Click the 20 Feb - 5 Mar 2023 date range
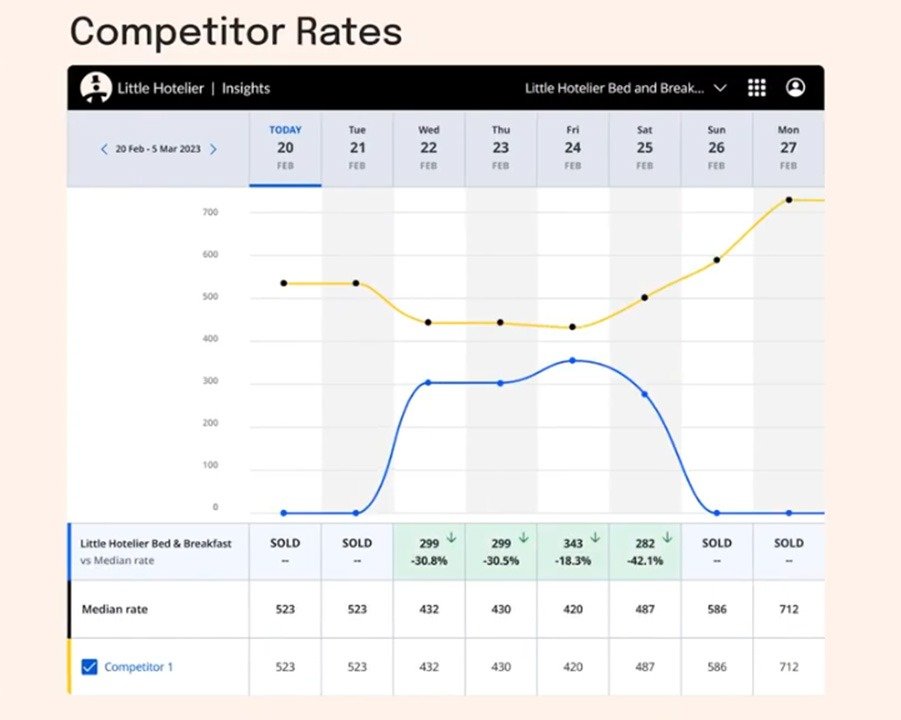Screen dimensions: 901x720 (x=158, y=148)
